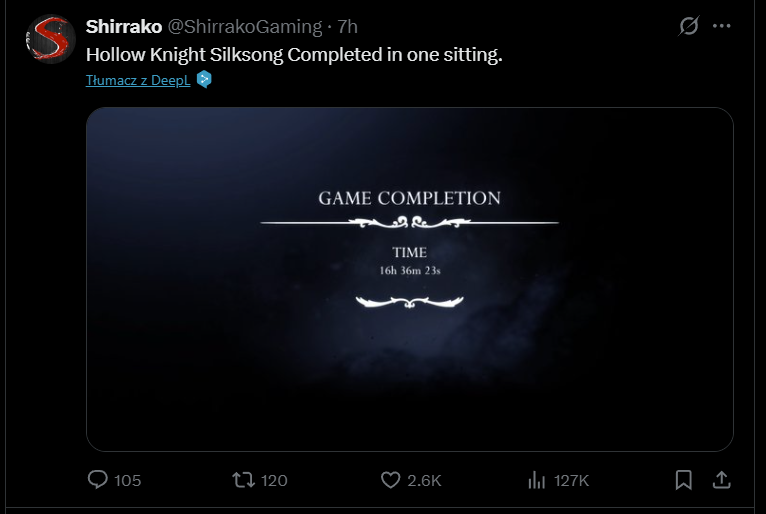This screenshot has height=514, width=766.
Task: Open the view analytics bar-chart icon
Action: (x=536, y=480)
